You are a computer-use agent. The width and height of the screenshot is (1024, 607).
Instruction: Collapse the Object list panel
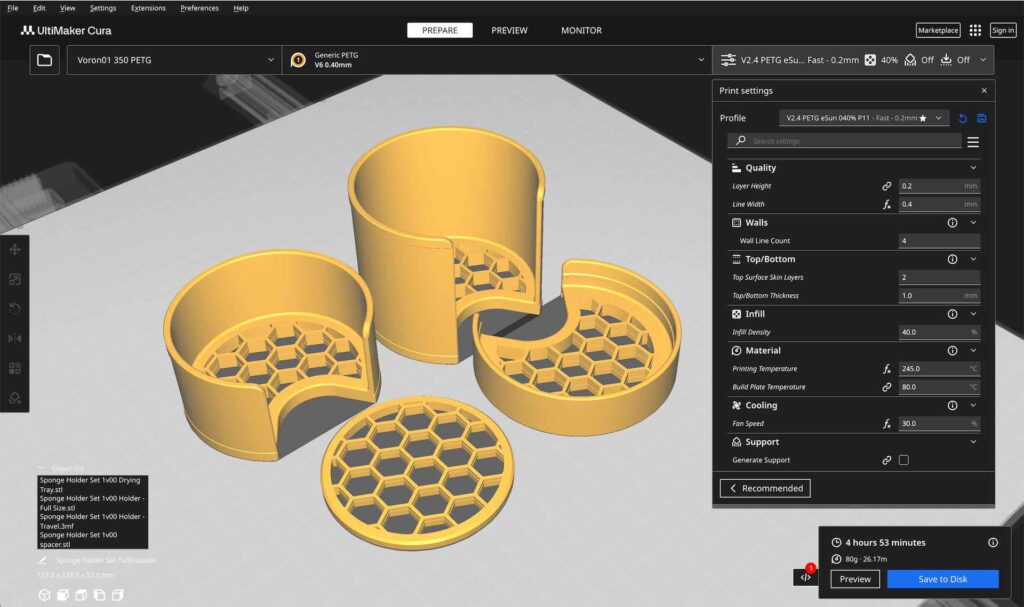tap(41, 468)
